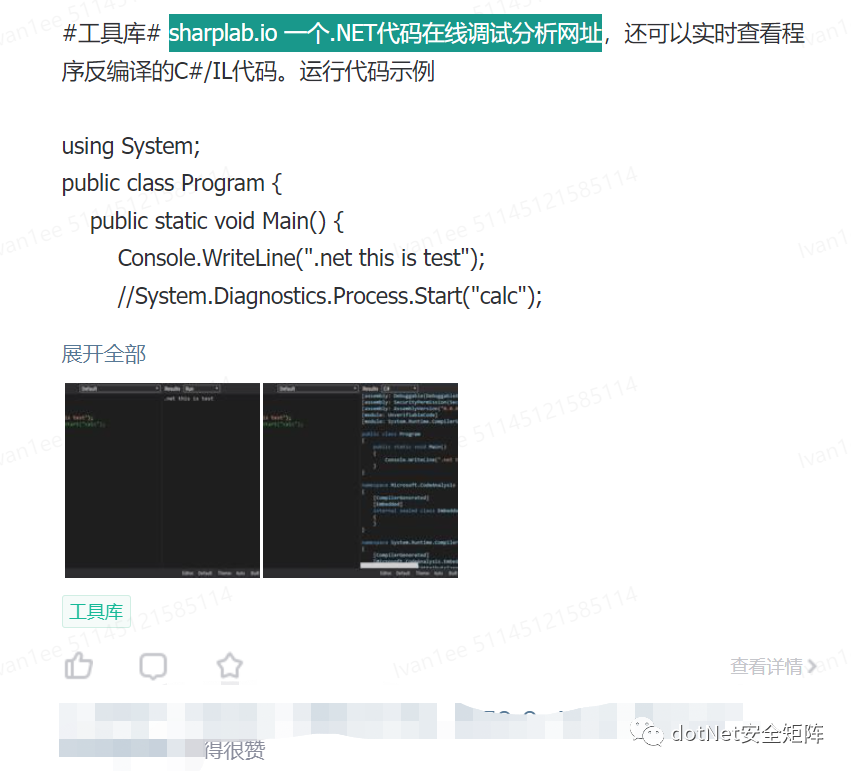Viewport: 851px width, 771px height.
Task: Click the 'using System;' code line
Action: 131,146
